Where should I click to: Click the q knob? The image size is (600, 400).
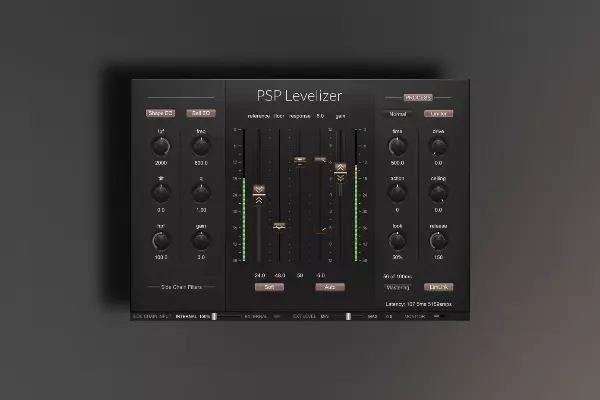coord(201,193)
